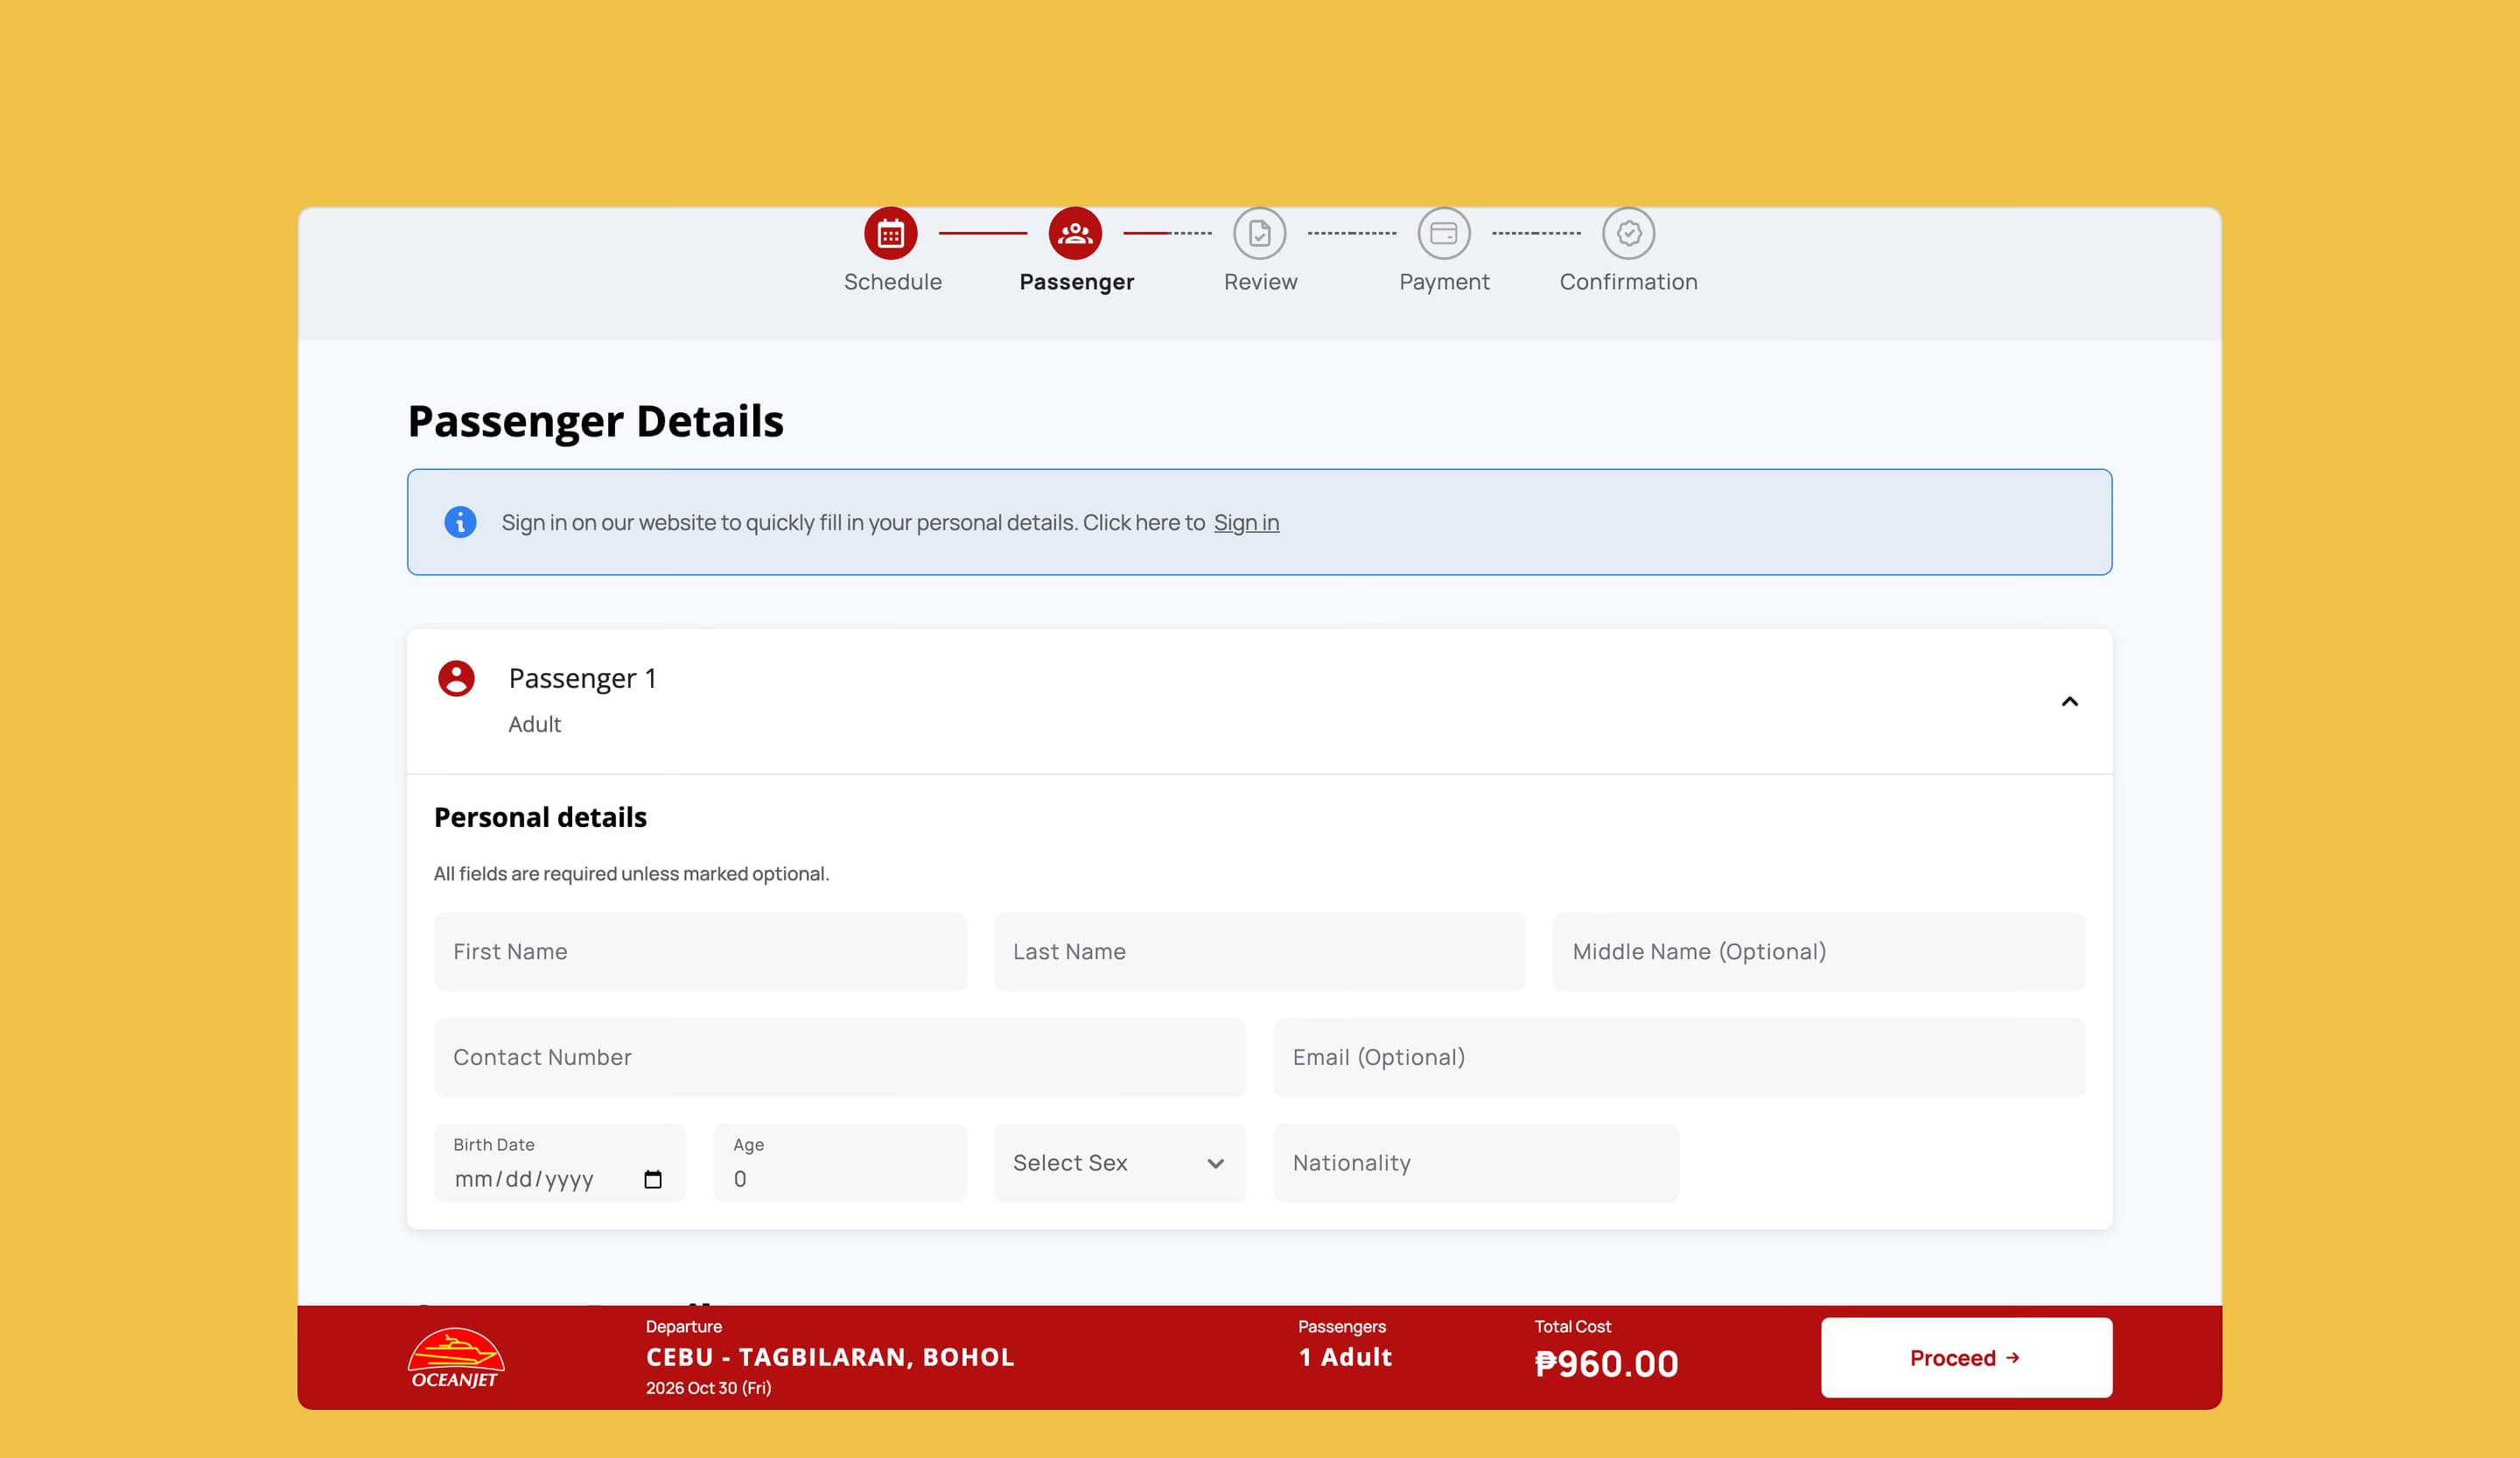Click the ₱960.00 total cost
Viewport: 2520px width, 1458px height.
[1606, 1364]
